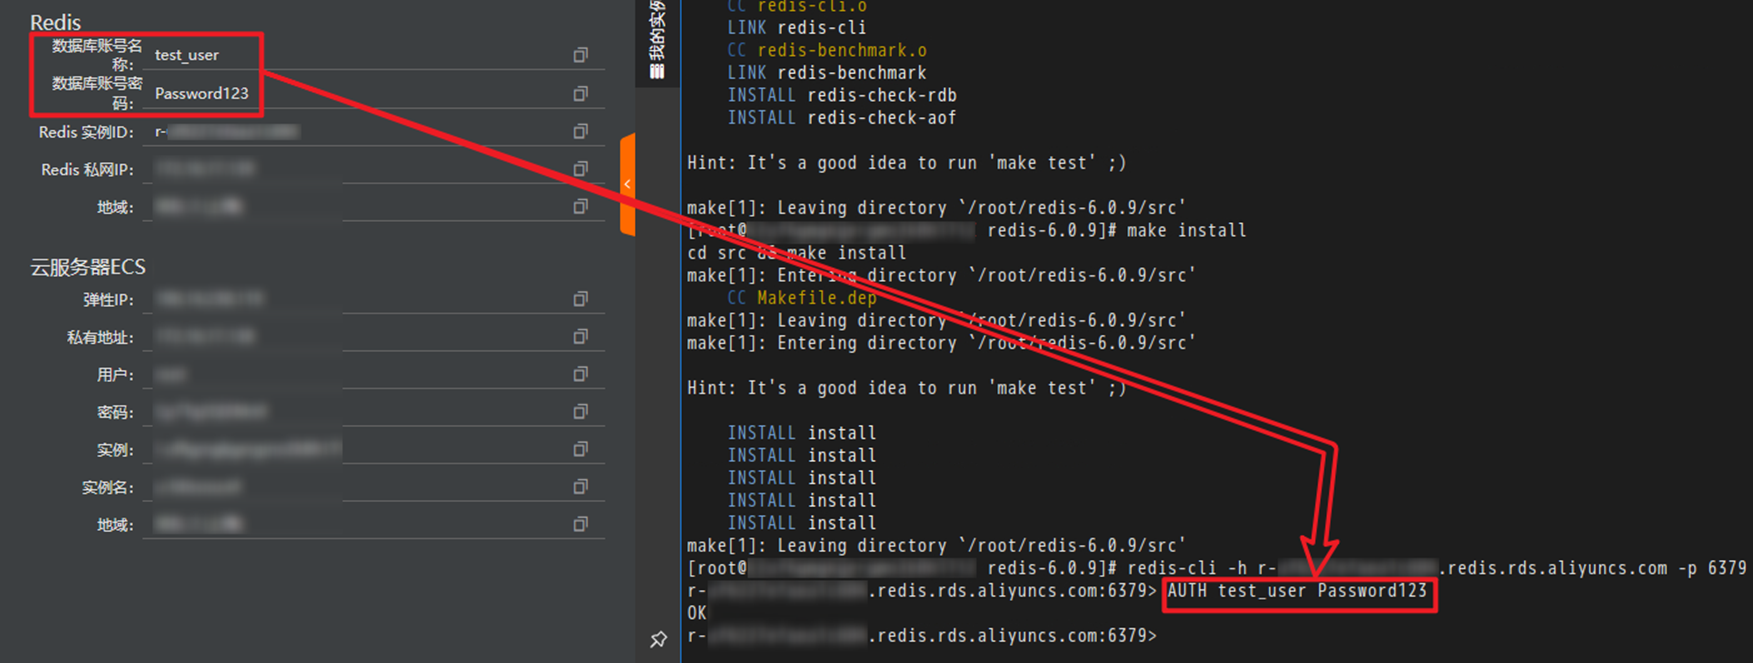
Task: Copy the 用户 value under 云服务器ECS
Action: 580,374
